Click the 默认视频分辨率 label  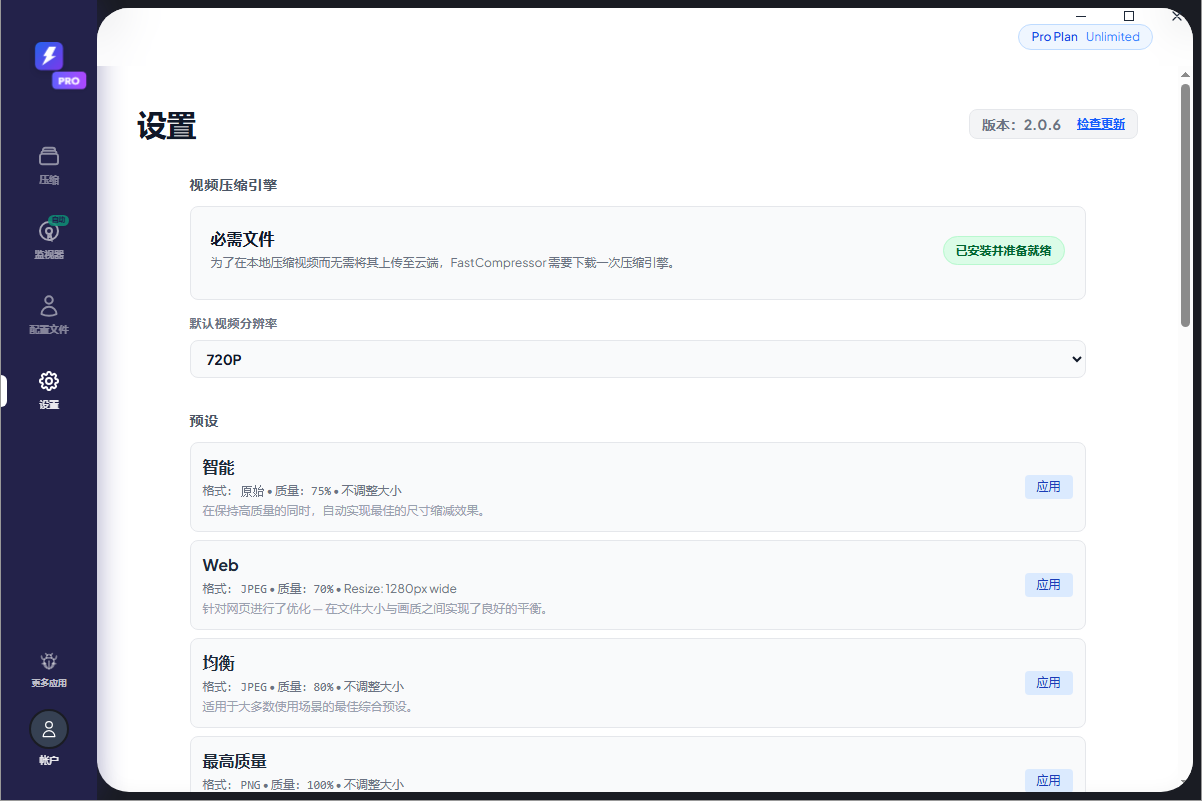[233, 324]
